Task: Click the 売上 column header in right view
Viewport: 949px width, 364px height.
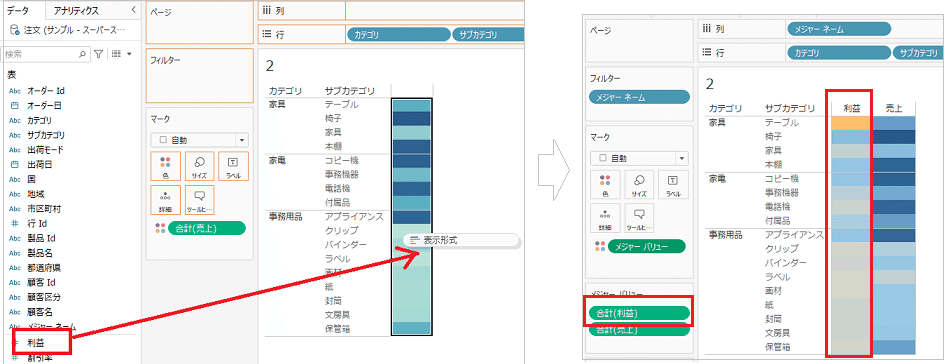Action: coord(893,108)
